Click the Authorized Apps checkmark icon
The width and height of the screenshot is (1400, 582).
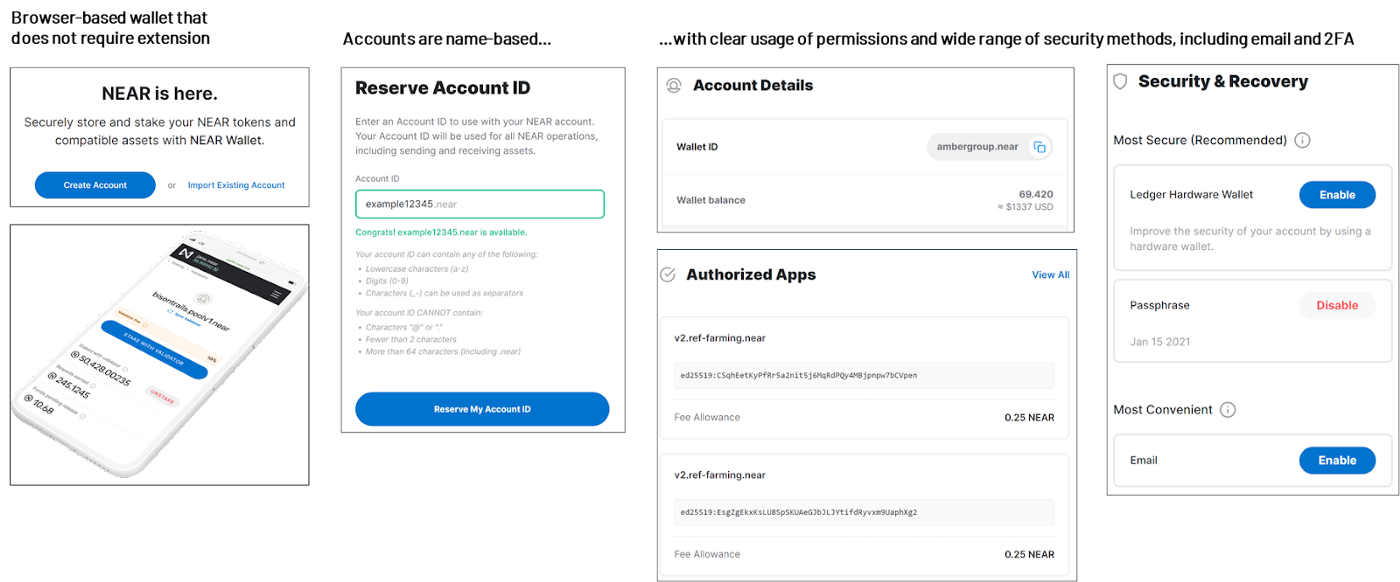tap(668, 274)
